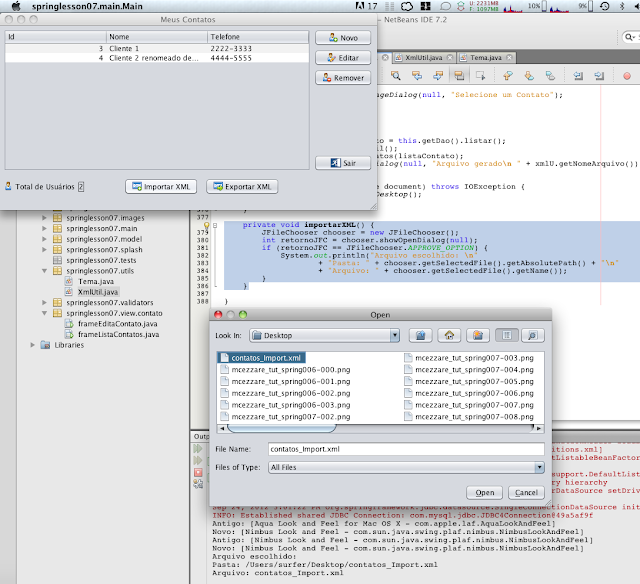The width and height of the screenshot is (640, 584).
Task: Expand the springlesson07.main package
Action: click(x=44, y=229)
